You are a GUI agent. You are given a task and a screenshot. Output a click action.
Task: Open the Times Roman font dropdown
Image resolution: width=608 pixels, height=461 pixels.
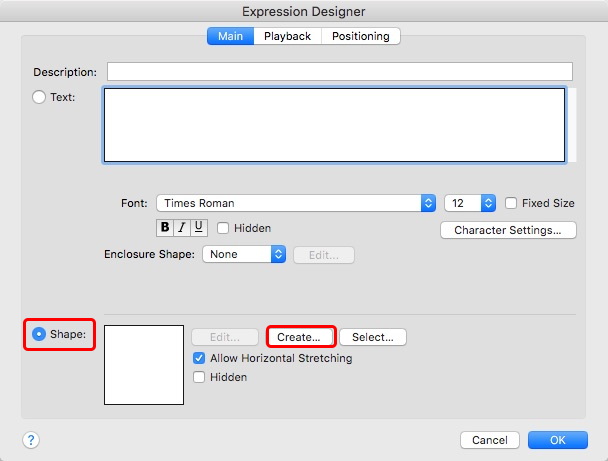[x=295, y=203]
